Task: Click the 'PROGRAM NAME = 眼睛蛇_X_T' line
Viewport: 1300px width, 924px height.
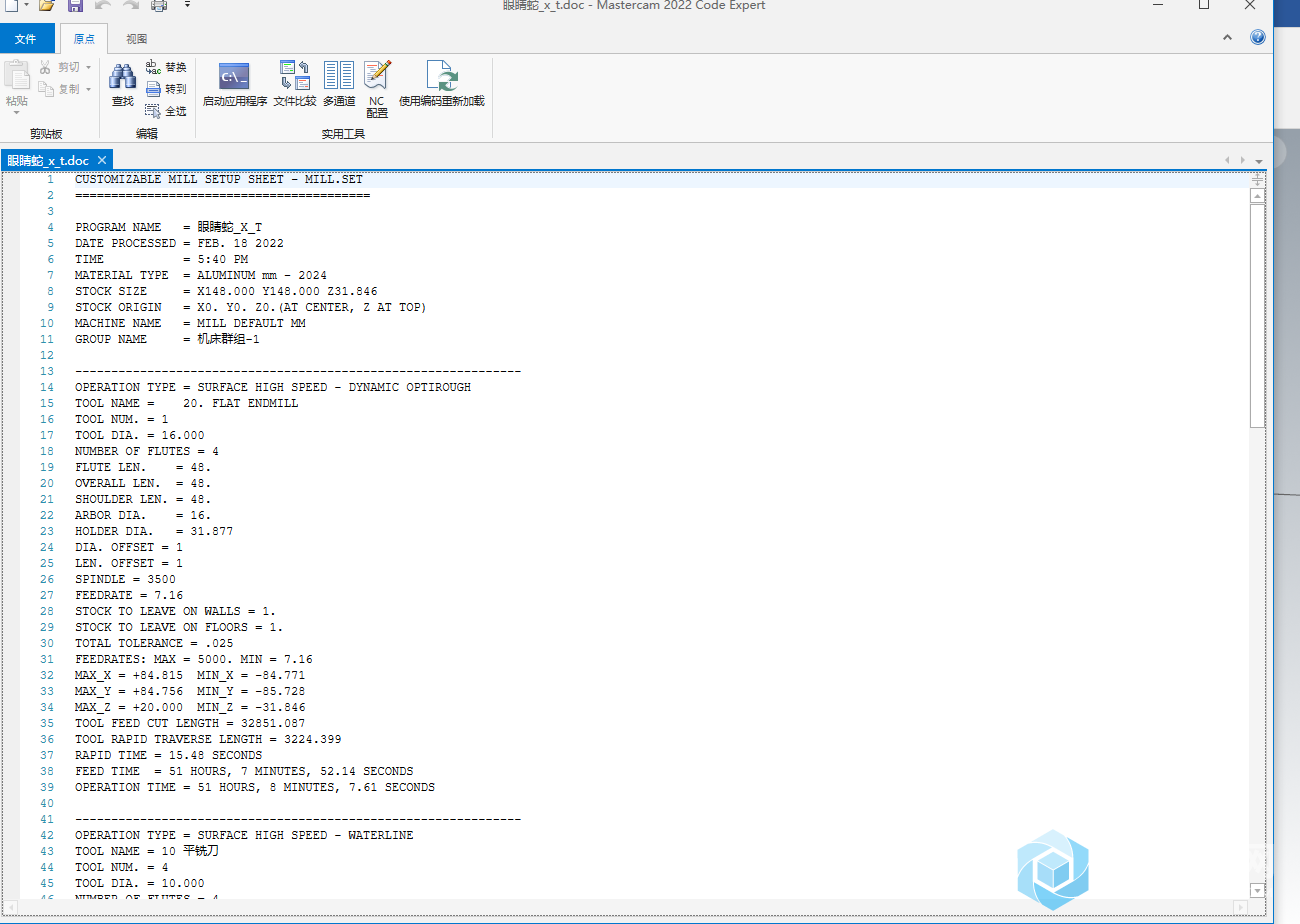Action: tap(168, 227)
